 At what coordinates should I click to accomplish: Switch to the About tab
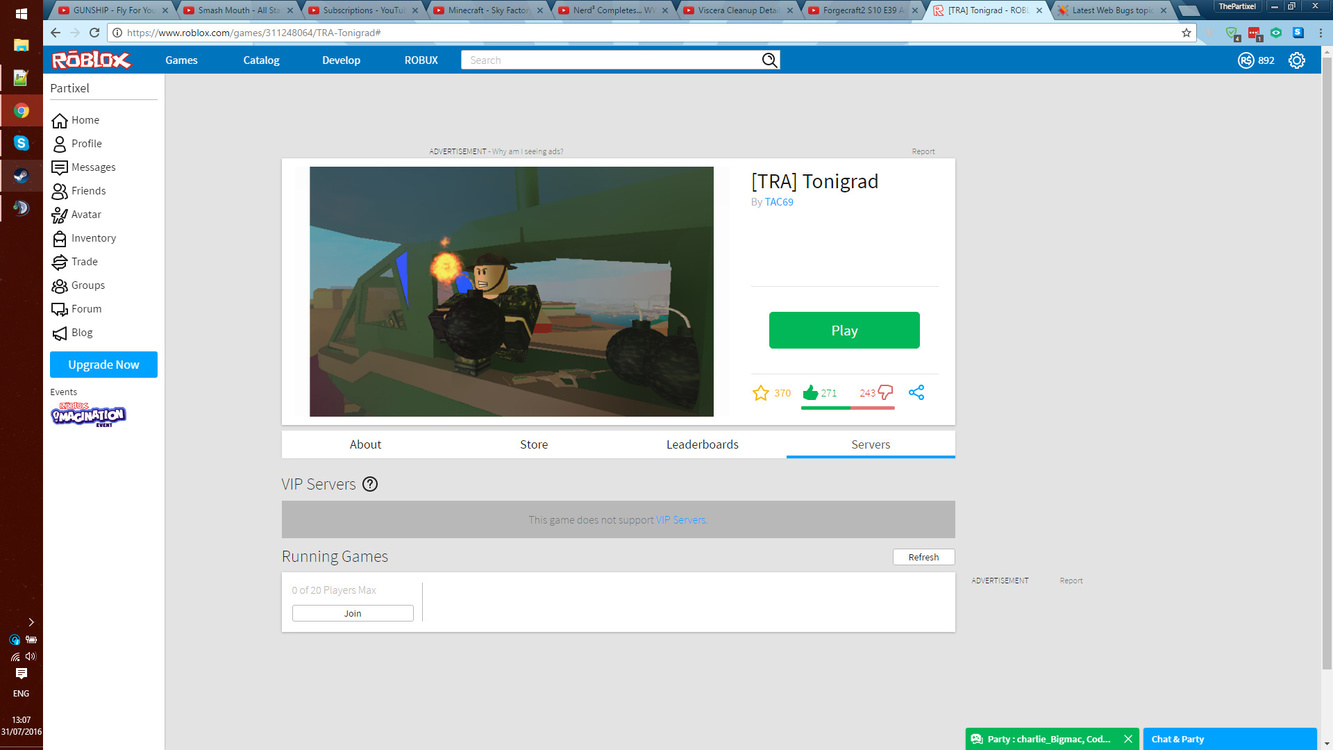tap(365, 445)
